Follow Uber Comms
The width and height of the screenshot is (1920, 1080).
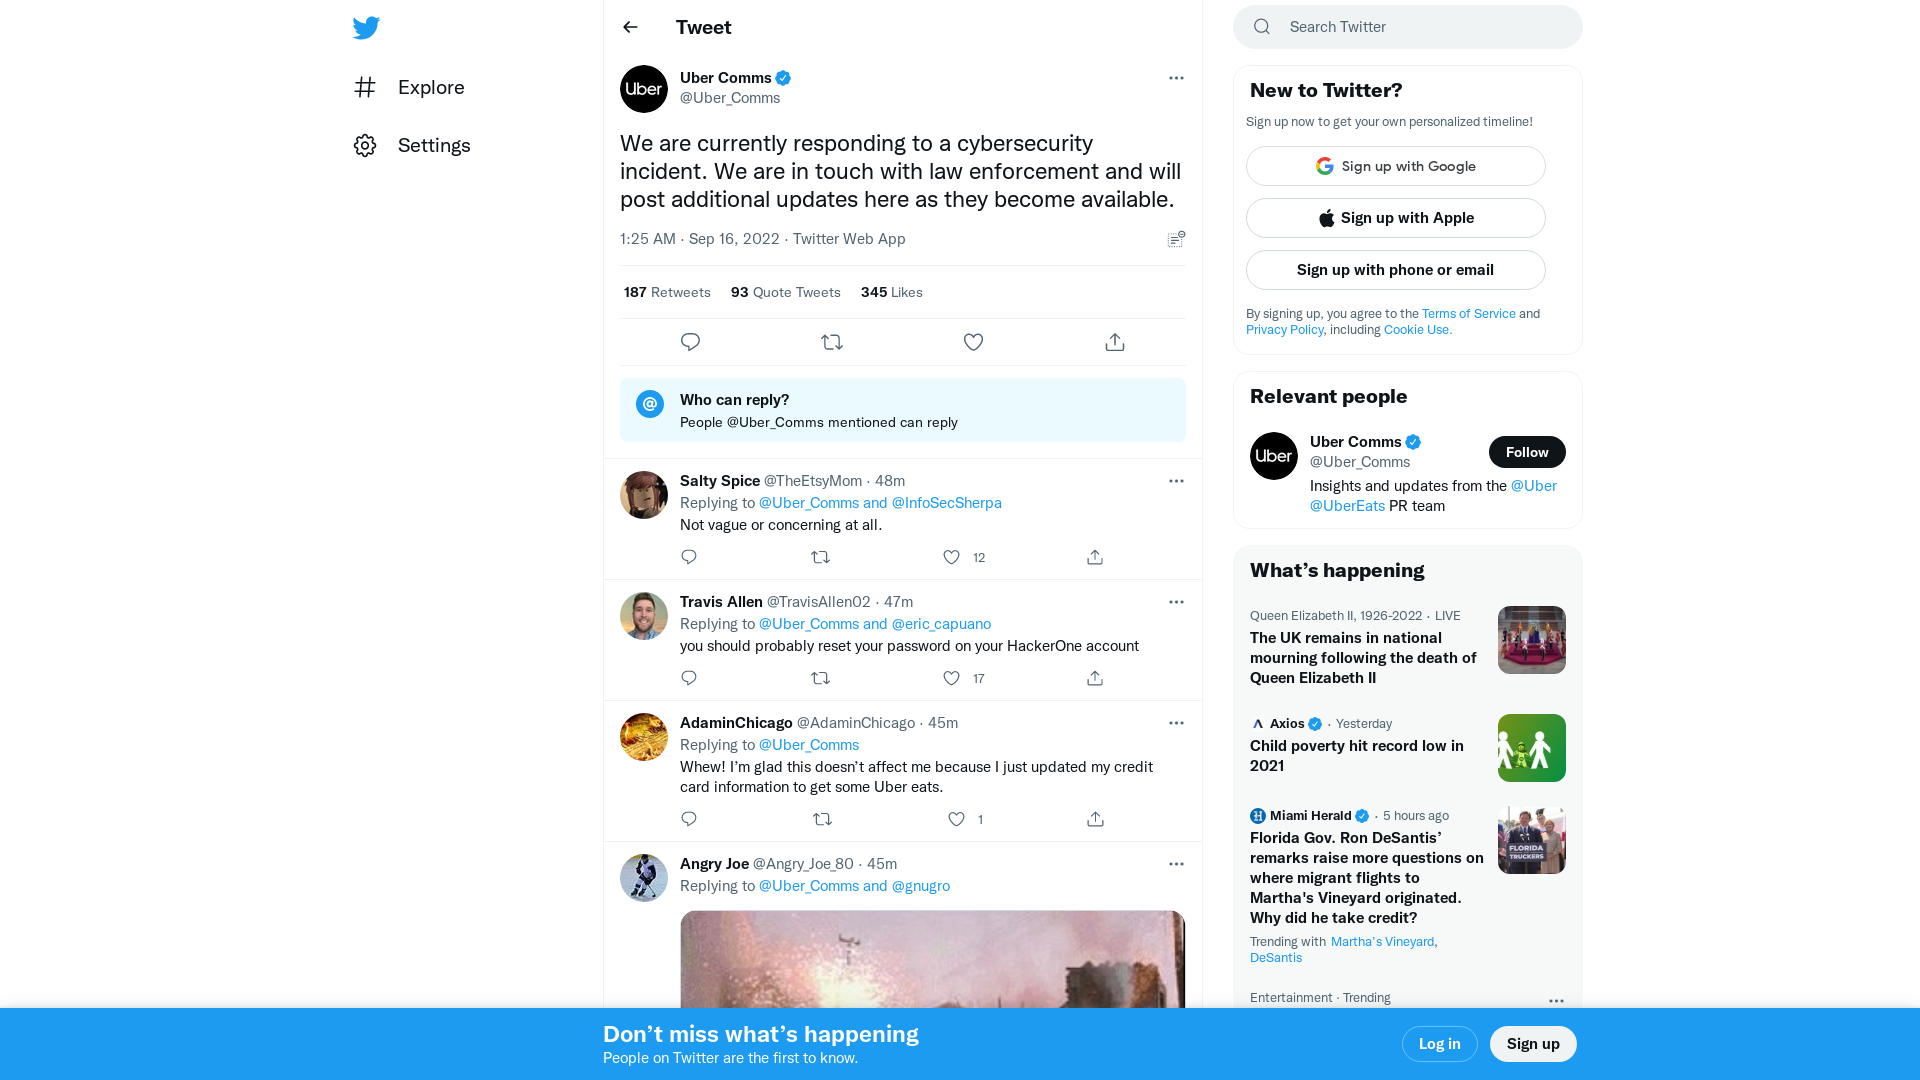1527,452
